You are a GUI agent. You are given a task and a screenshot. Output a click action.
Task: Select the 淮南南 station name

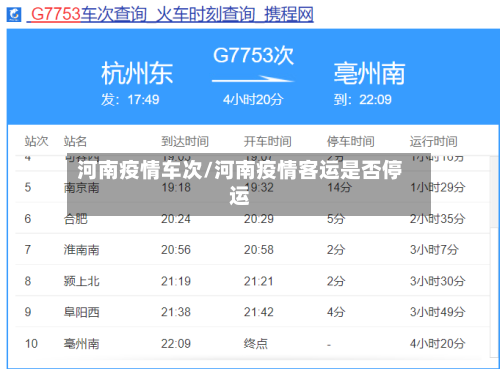coord(82,250)
